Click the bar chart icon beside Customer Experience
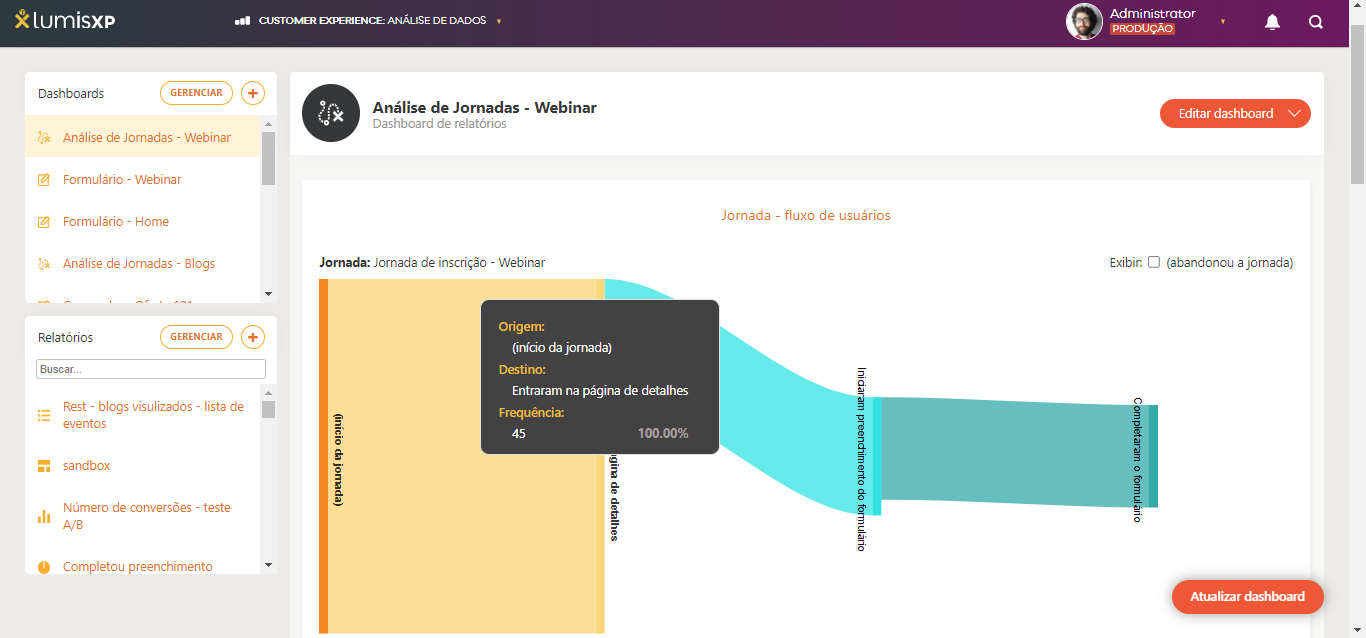 point(243,20)
